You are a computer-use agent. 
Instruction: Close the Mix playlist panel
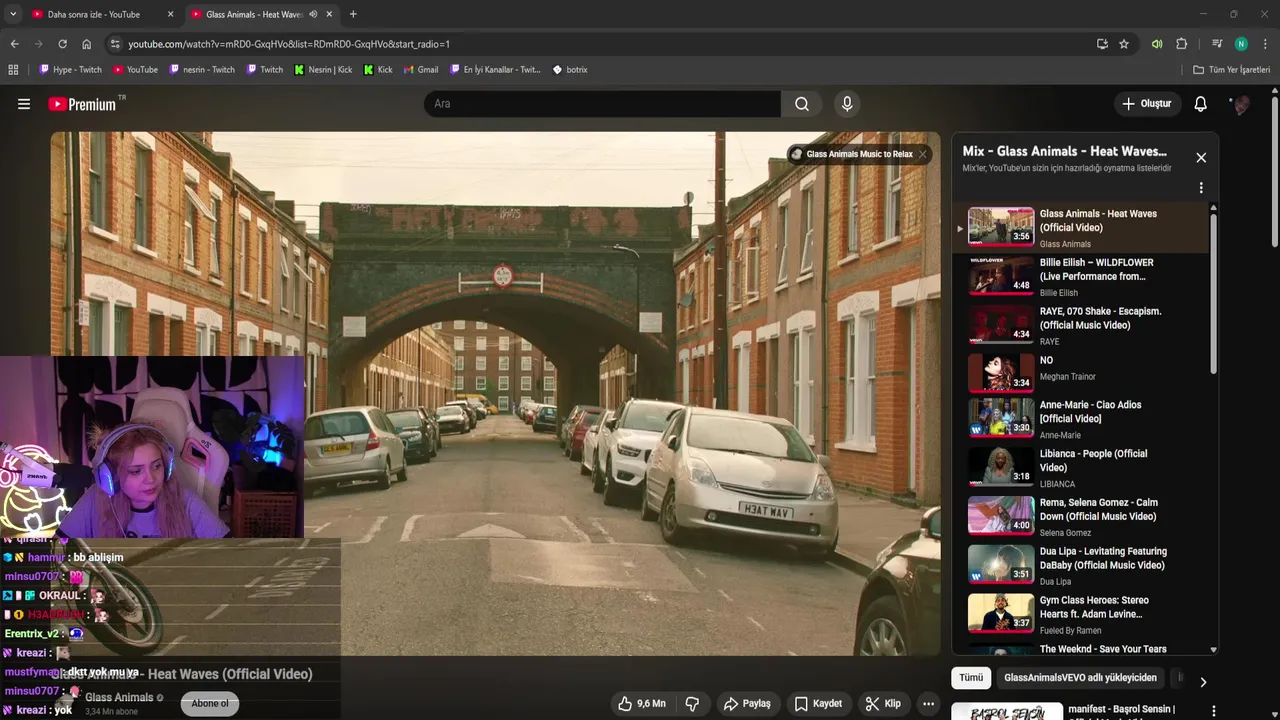point(1201,158)
